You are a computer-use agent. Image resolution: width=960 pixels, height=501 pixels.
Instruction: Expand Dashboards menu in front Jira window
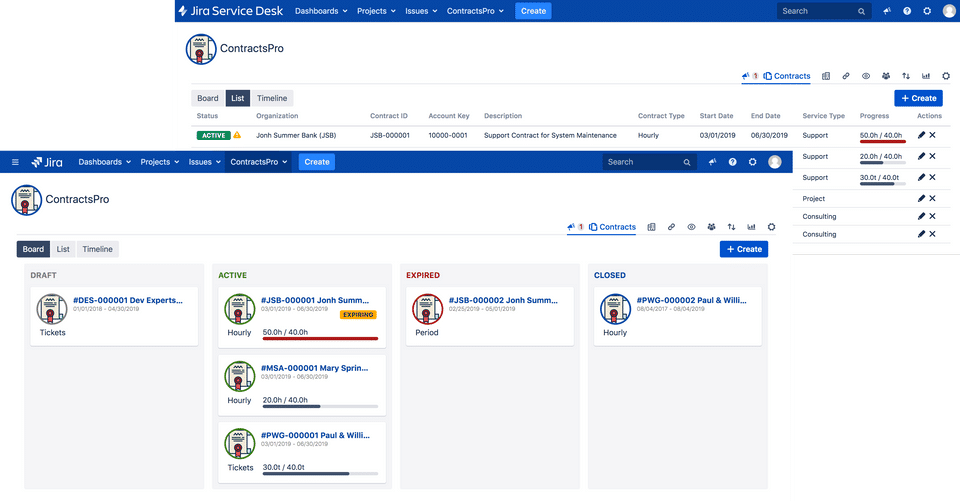tap(105, 162)
